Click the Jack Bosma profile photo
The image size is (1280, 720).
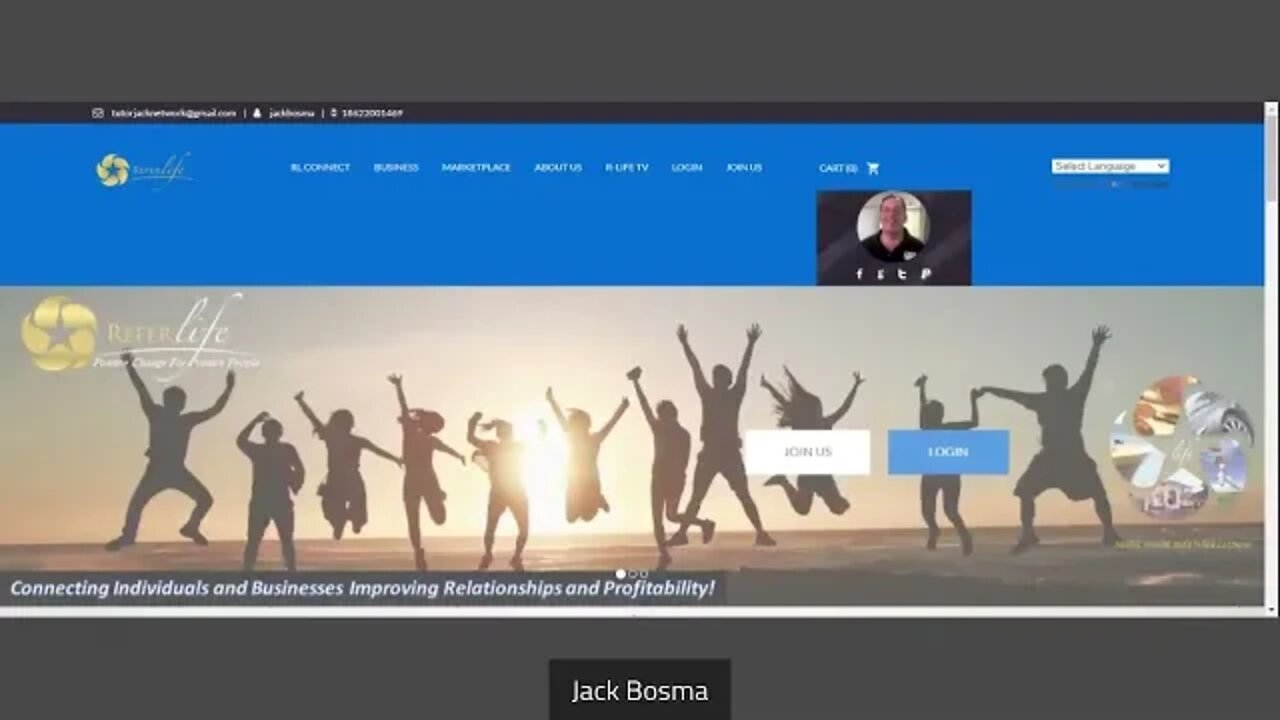[893, 226]
